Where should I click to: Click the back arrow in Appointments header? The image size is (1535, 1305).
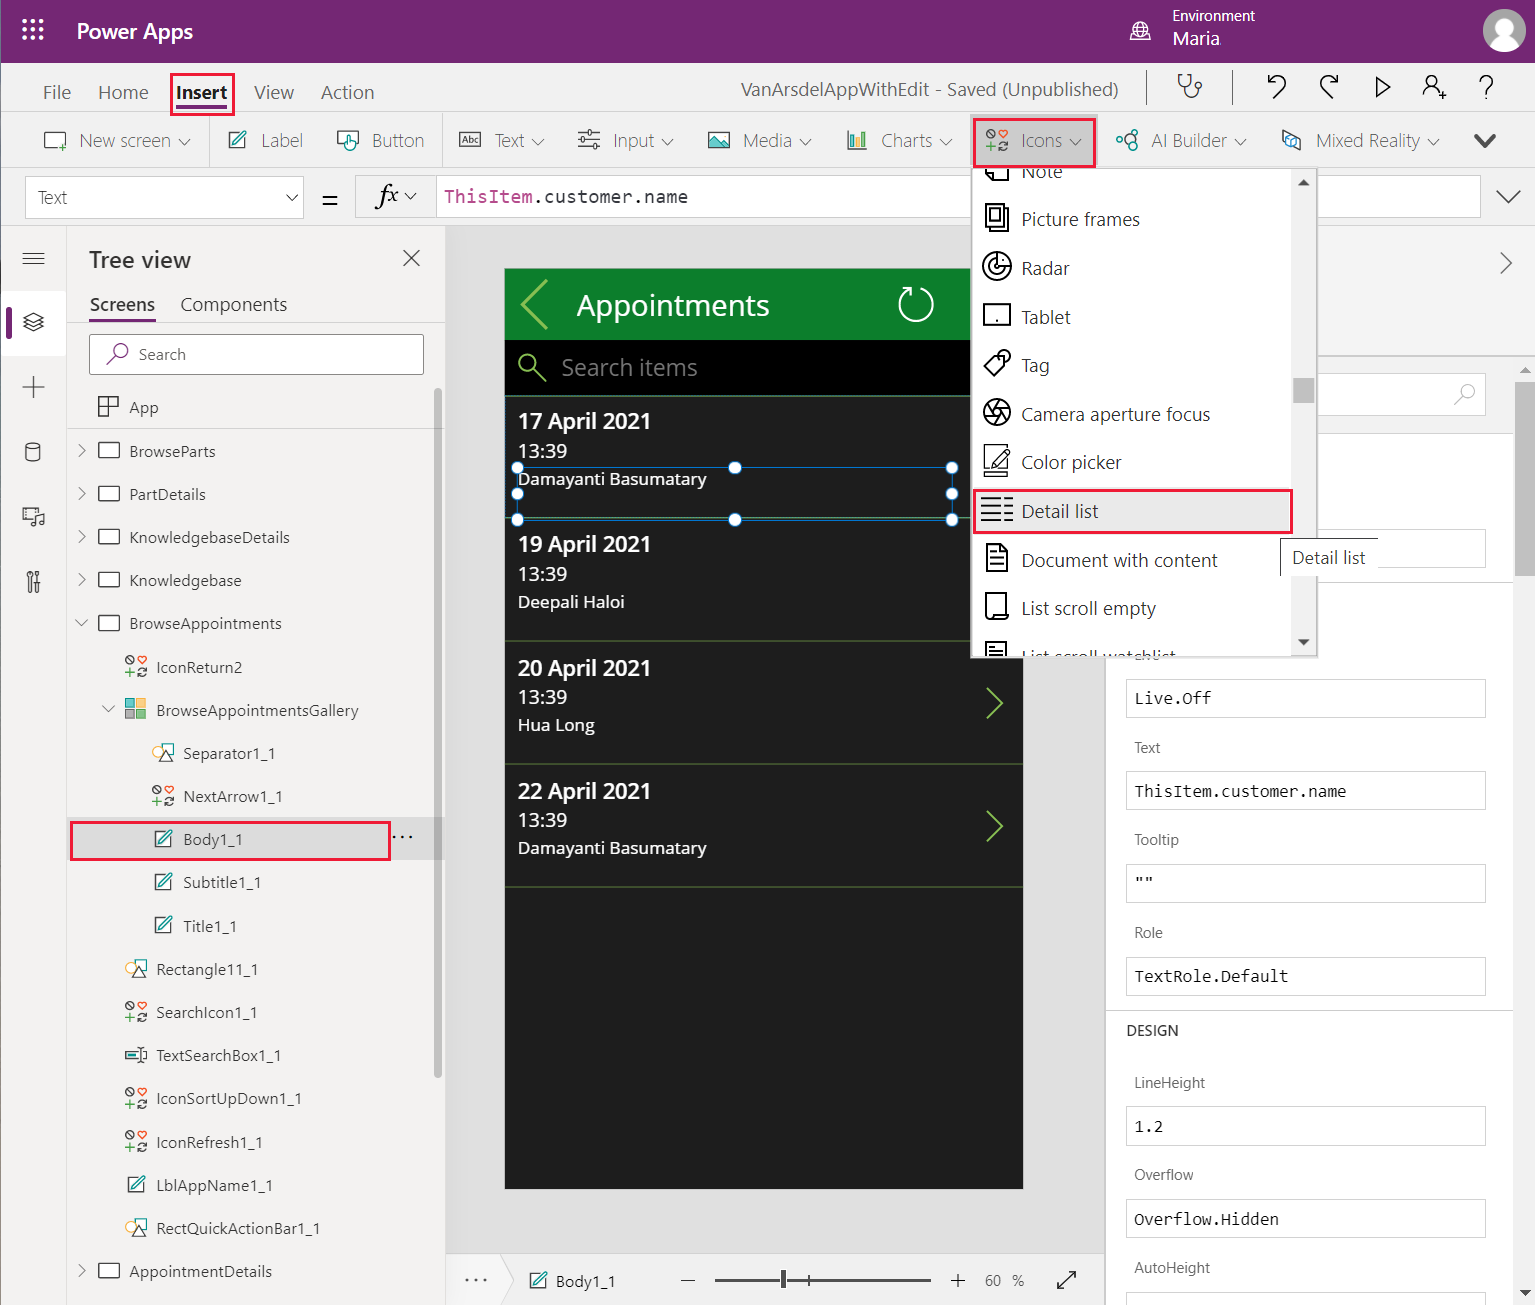tap(535, 304)
